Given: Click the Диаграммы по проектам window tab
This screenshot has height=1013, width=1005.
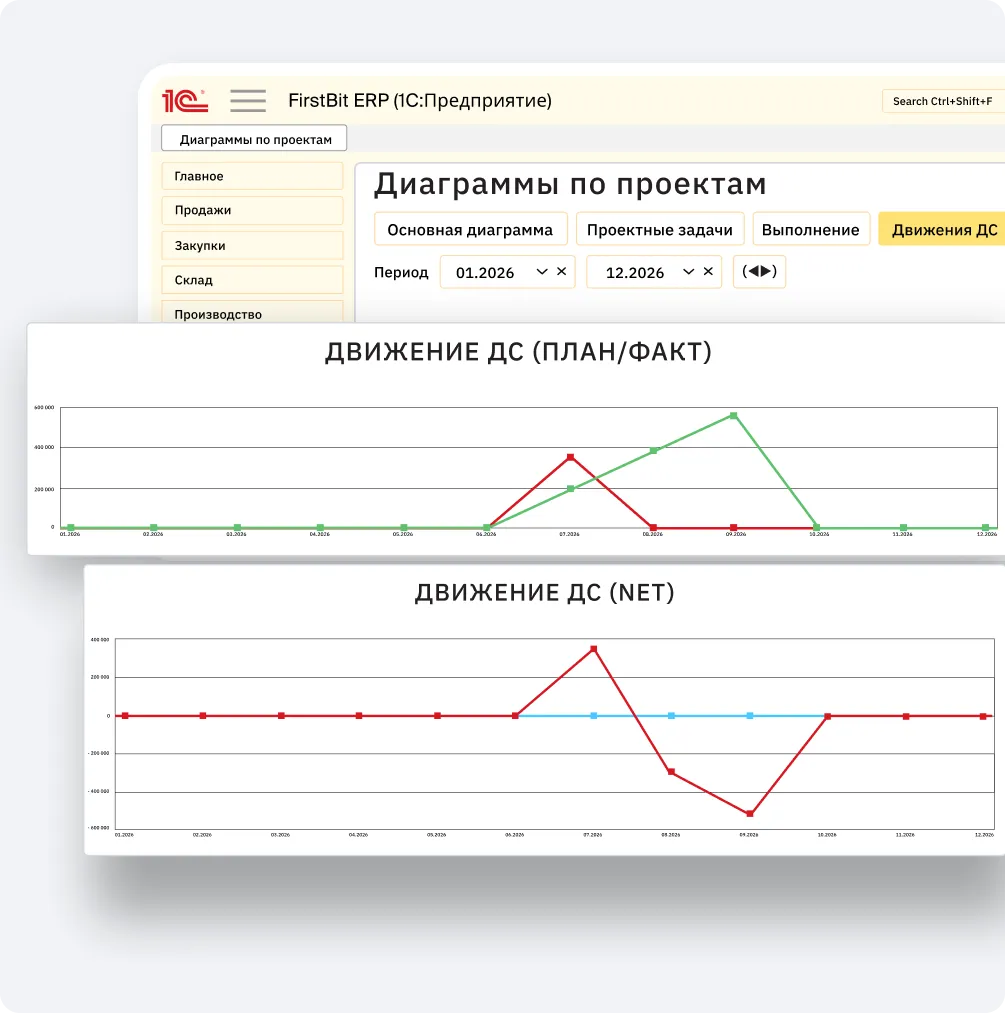Looking at the screenshot, I should pos(254,139).
